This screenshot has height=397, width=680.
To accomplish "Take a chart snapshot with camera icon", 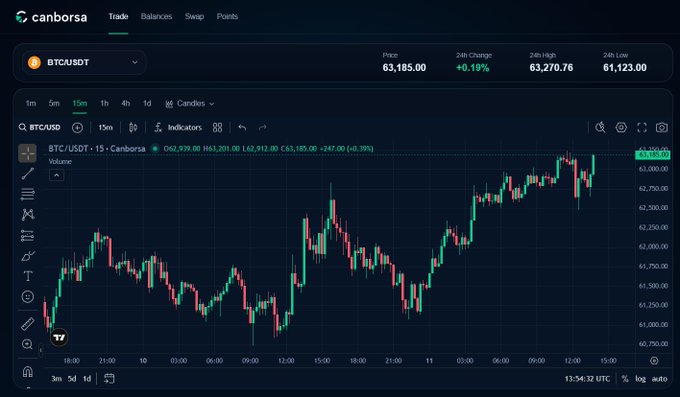I will pos(661,128).
